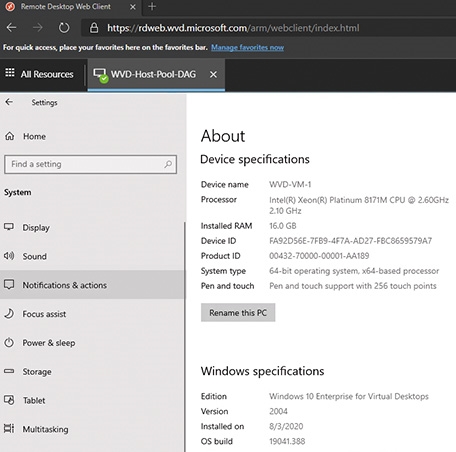The image size is (456, 452).
Task: Click the Windows specifications heading
Action: (262, 371)
